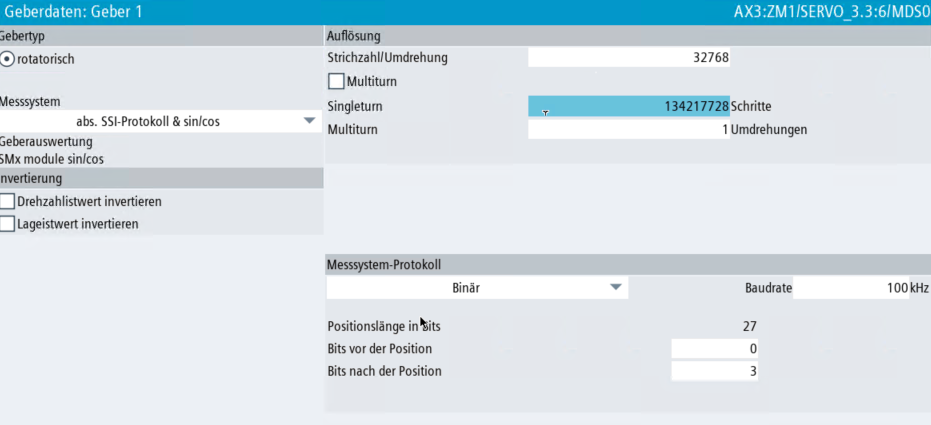Select the highlighted Singleturn Schritte field
The height and width of the screenshot is (425, 931).
click(628, 106)
